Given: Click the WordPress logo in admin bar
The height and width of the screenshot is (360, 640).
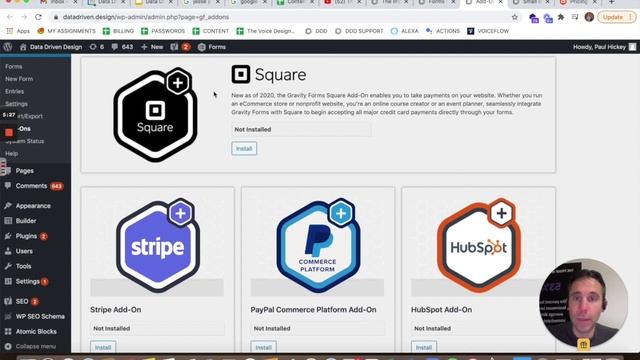Looking at the screenshot, I should pyautogui.click(x=8, y=47).
